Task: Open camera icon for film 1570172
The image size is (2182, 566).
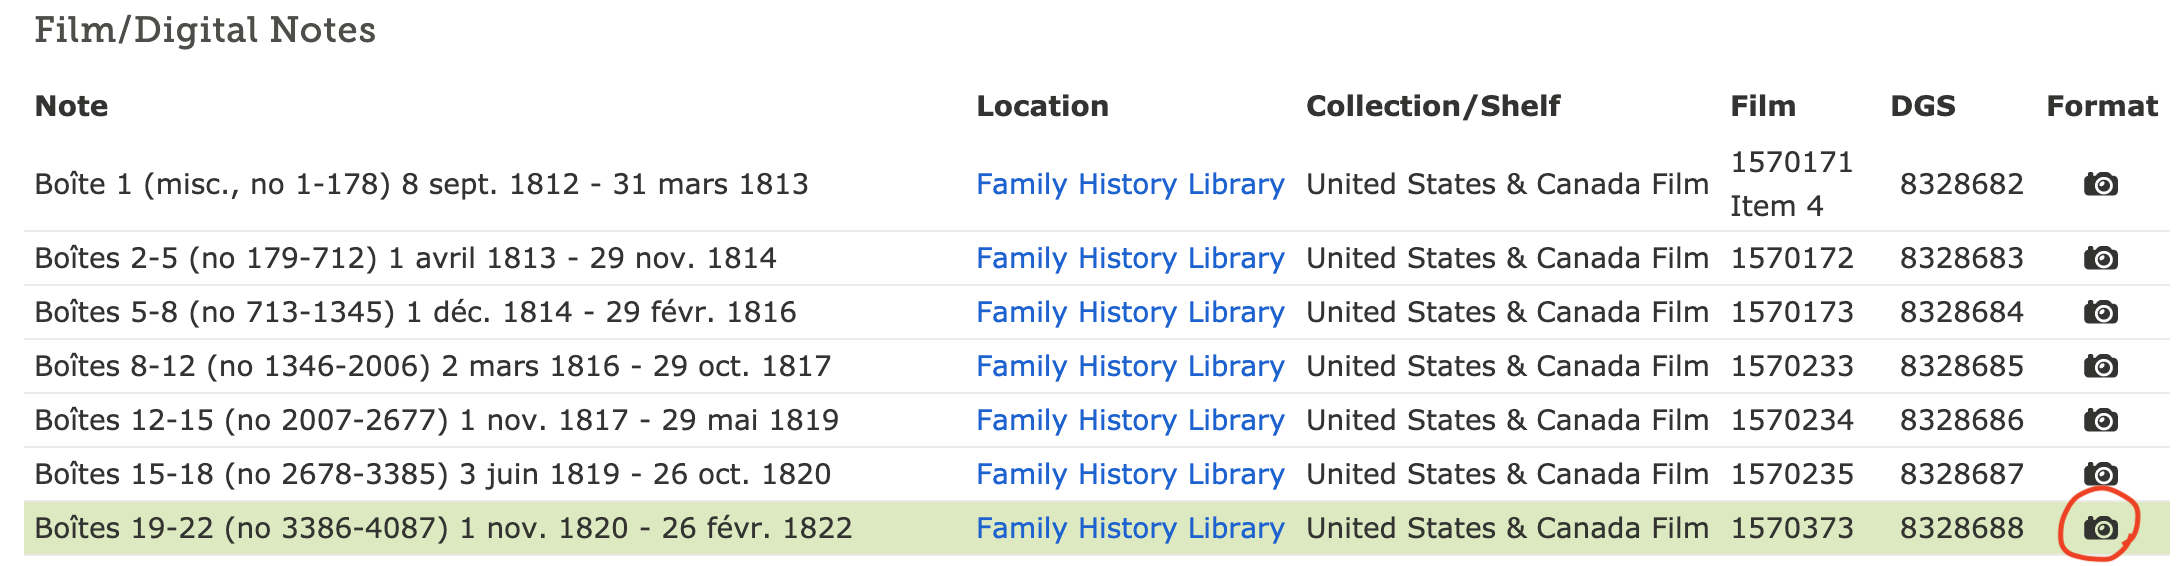Action: [2100, 259]
